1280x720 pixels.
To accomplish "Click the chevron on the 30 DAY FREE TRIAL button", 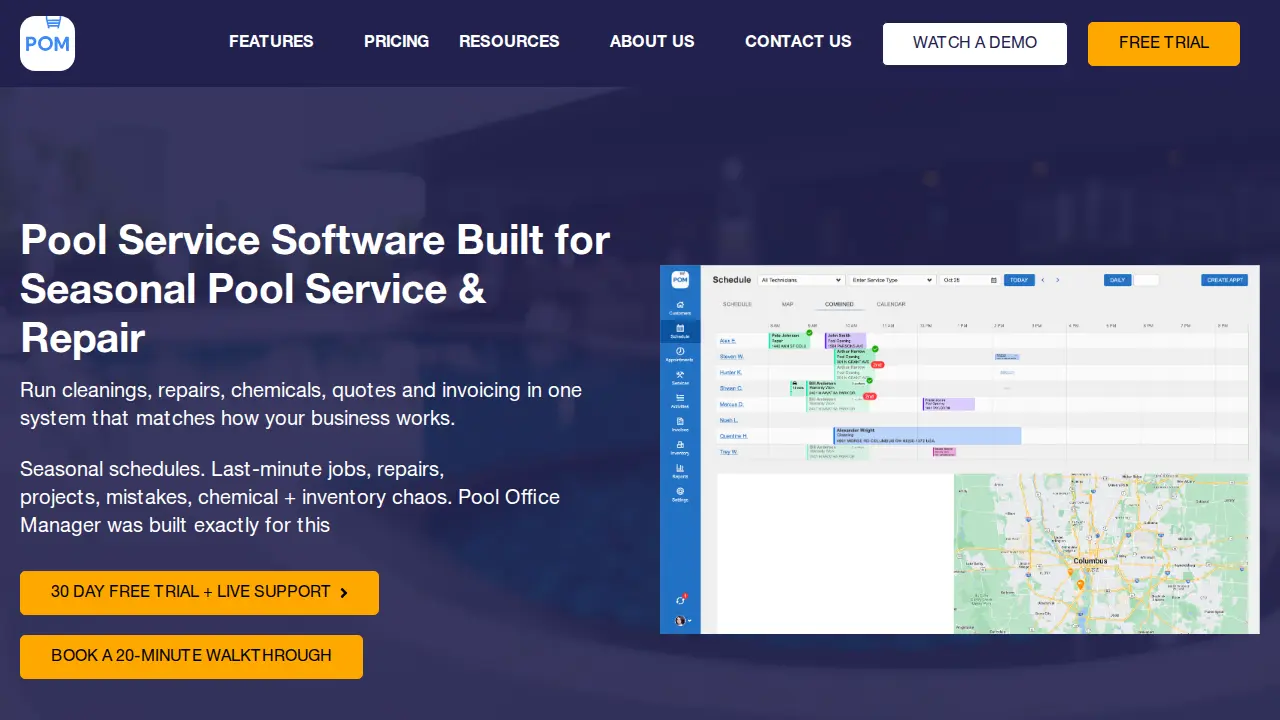I will (344, 593).
